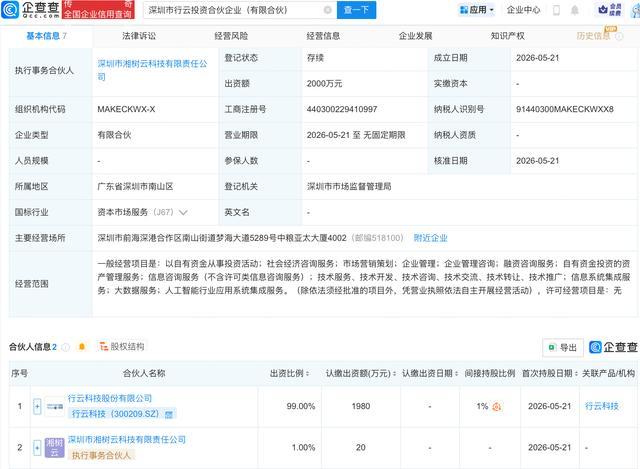640x469 pixels.
Task: Open 行云科技股份有限公司 partner link
Action: click(x=109, y=398)
